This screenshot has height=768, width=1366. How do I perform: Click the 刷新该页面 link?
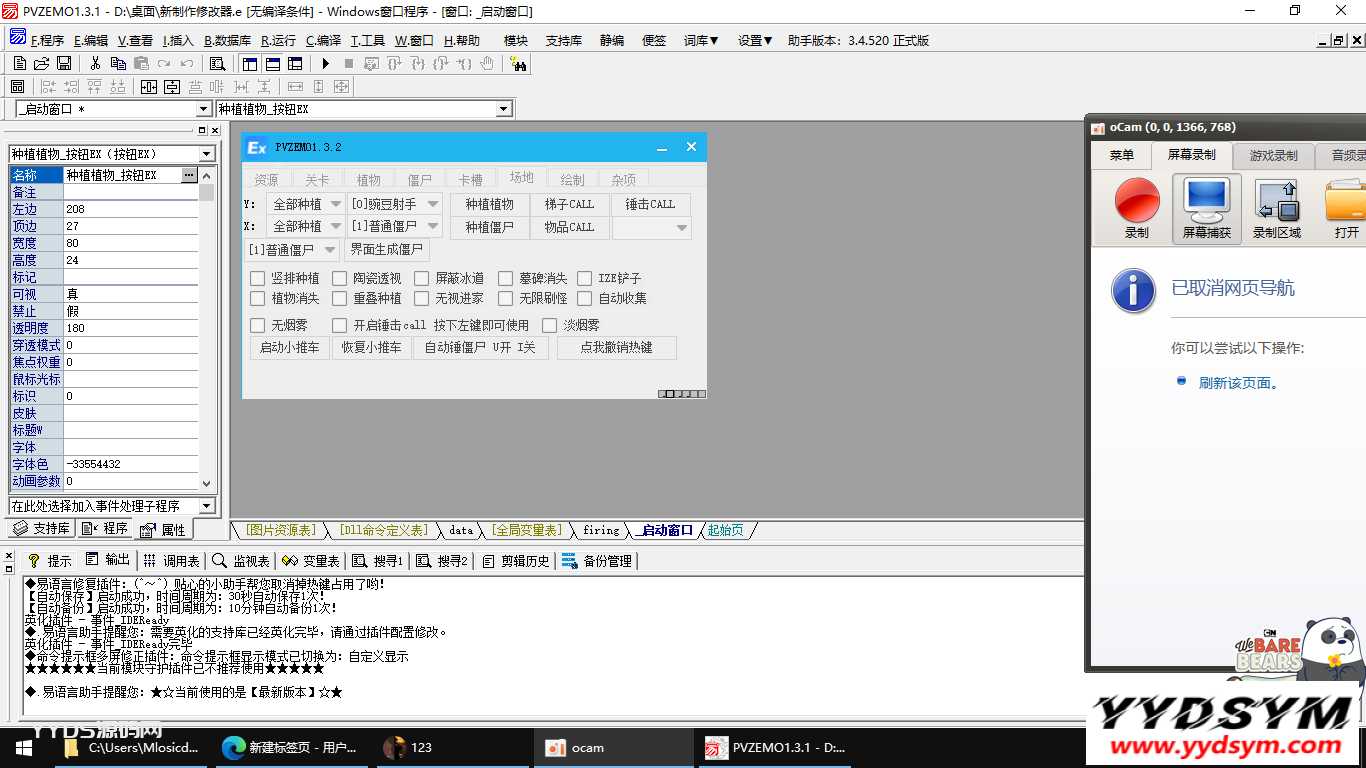coord(1238,383)
